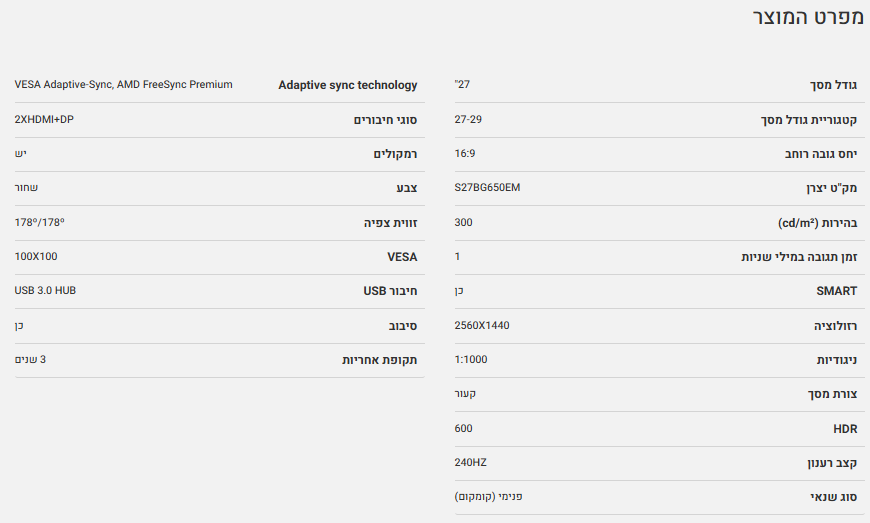This screenshot has width=870, height=523.
Task: Click the 2560X1440 resolution value
Action: tap(482, 325)
